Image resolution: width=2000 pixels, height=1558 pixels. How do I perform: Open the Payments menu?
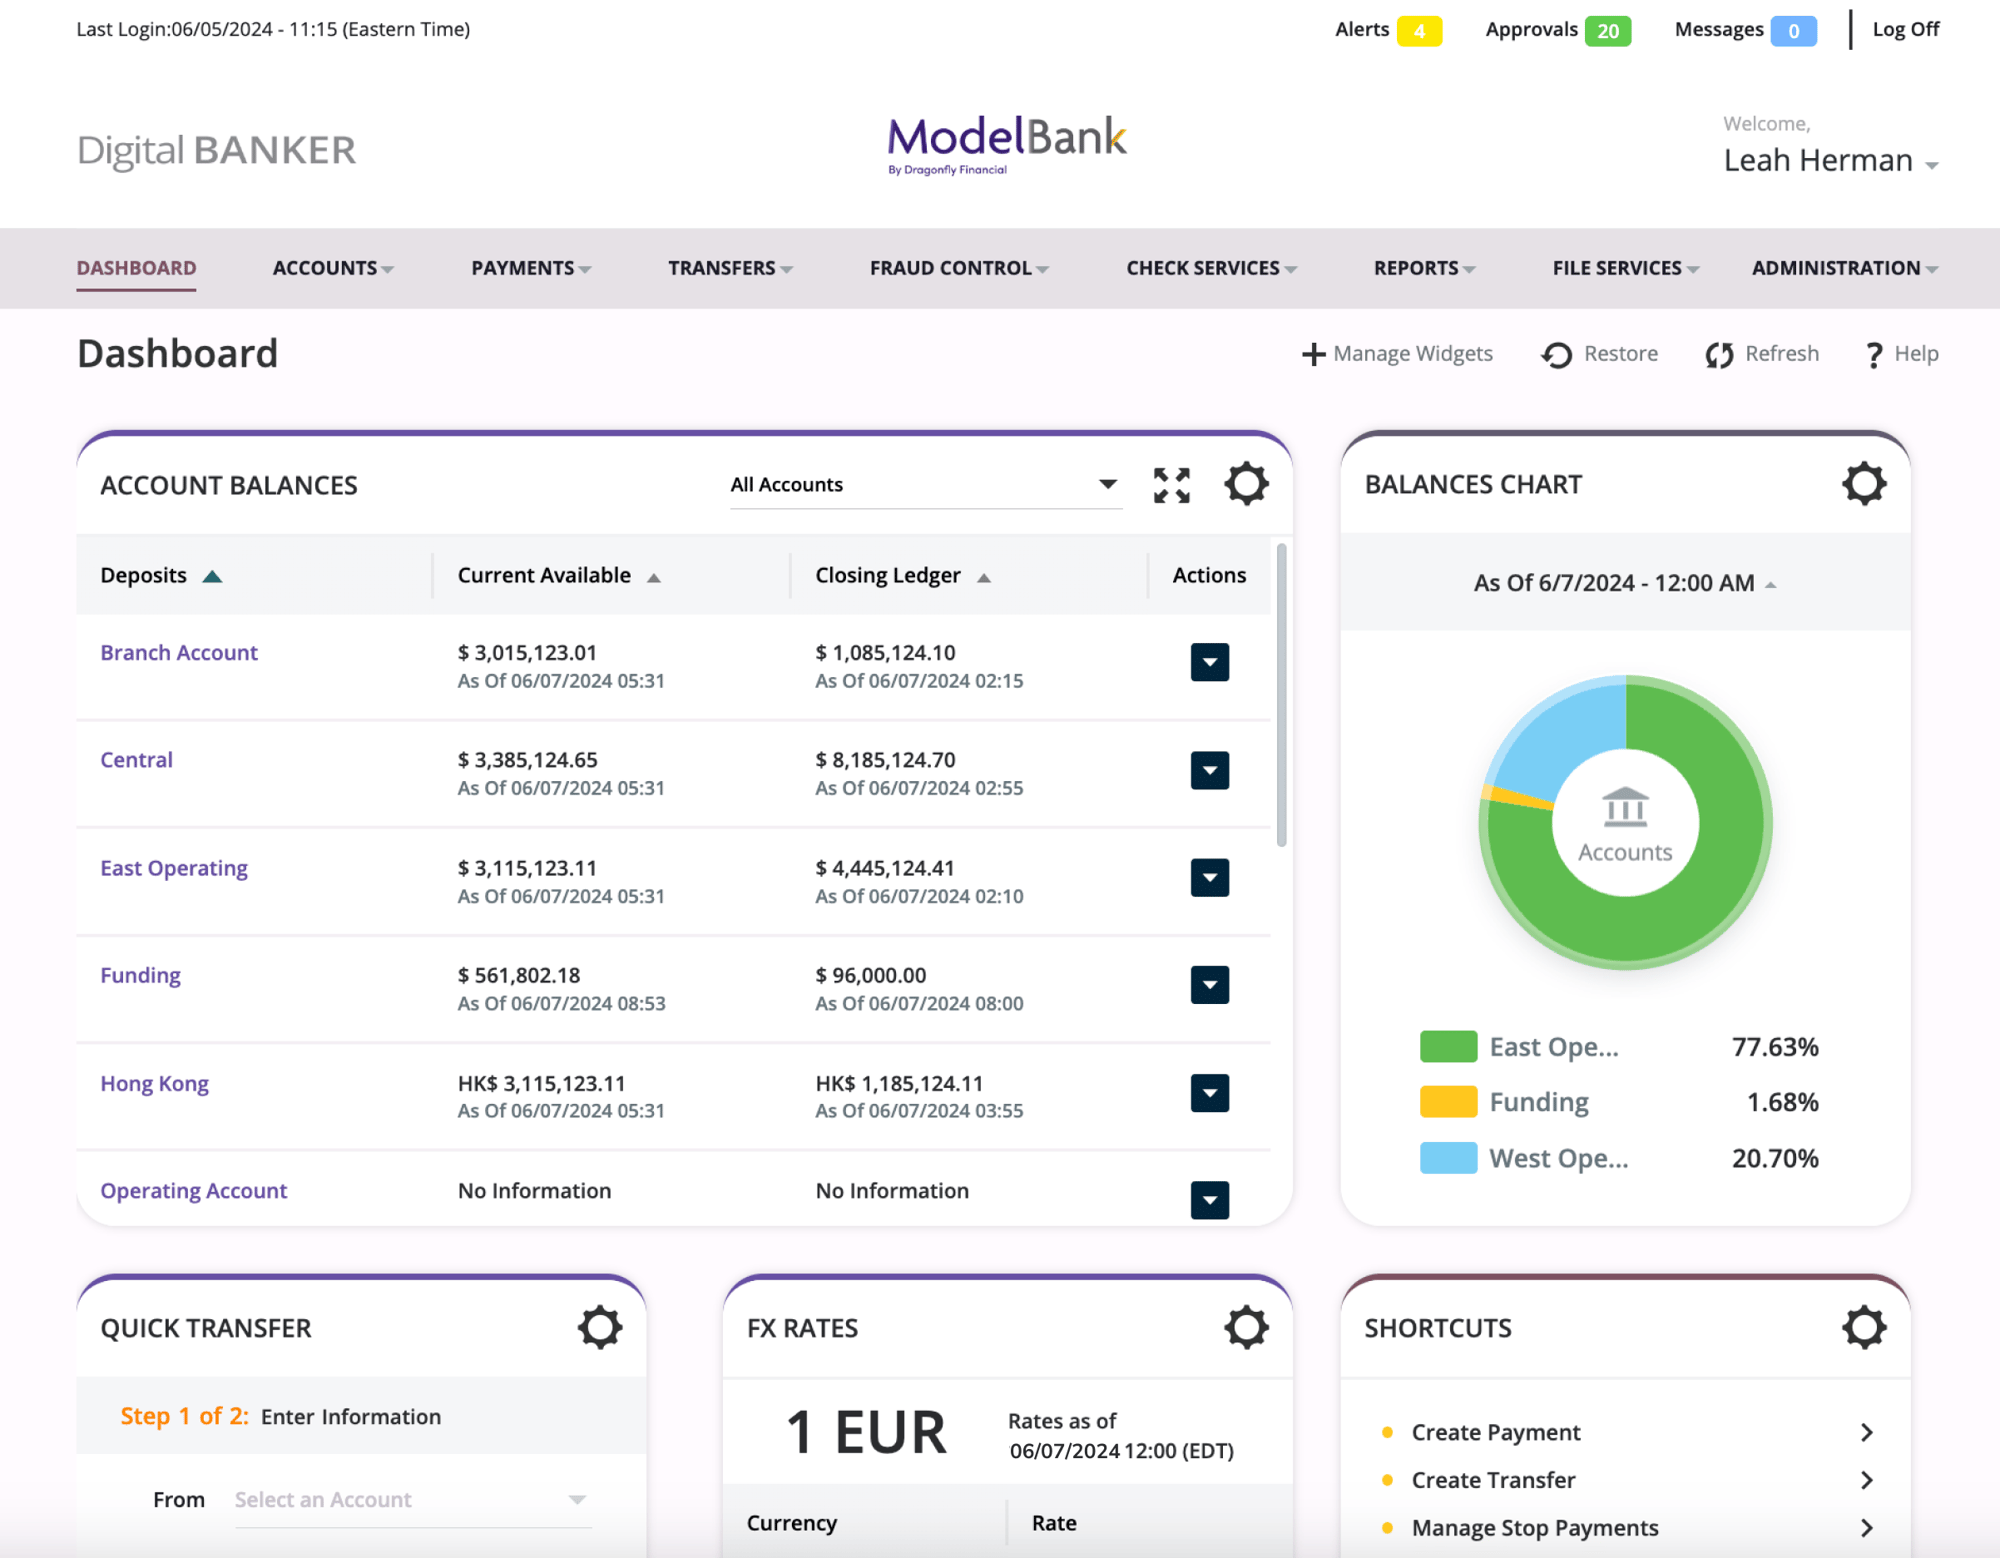[x=531, y=268]
